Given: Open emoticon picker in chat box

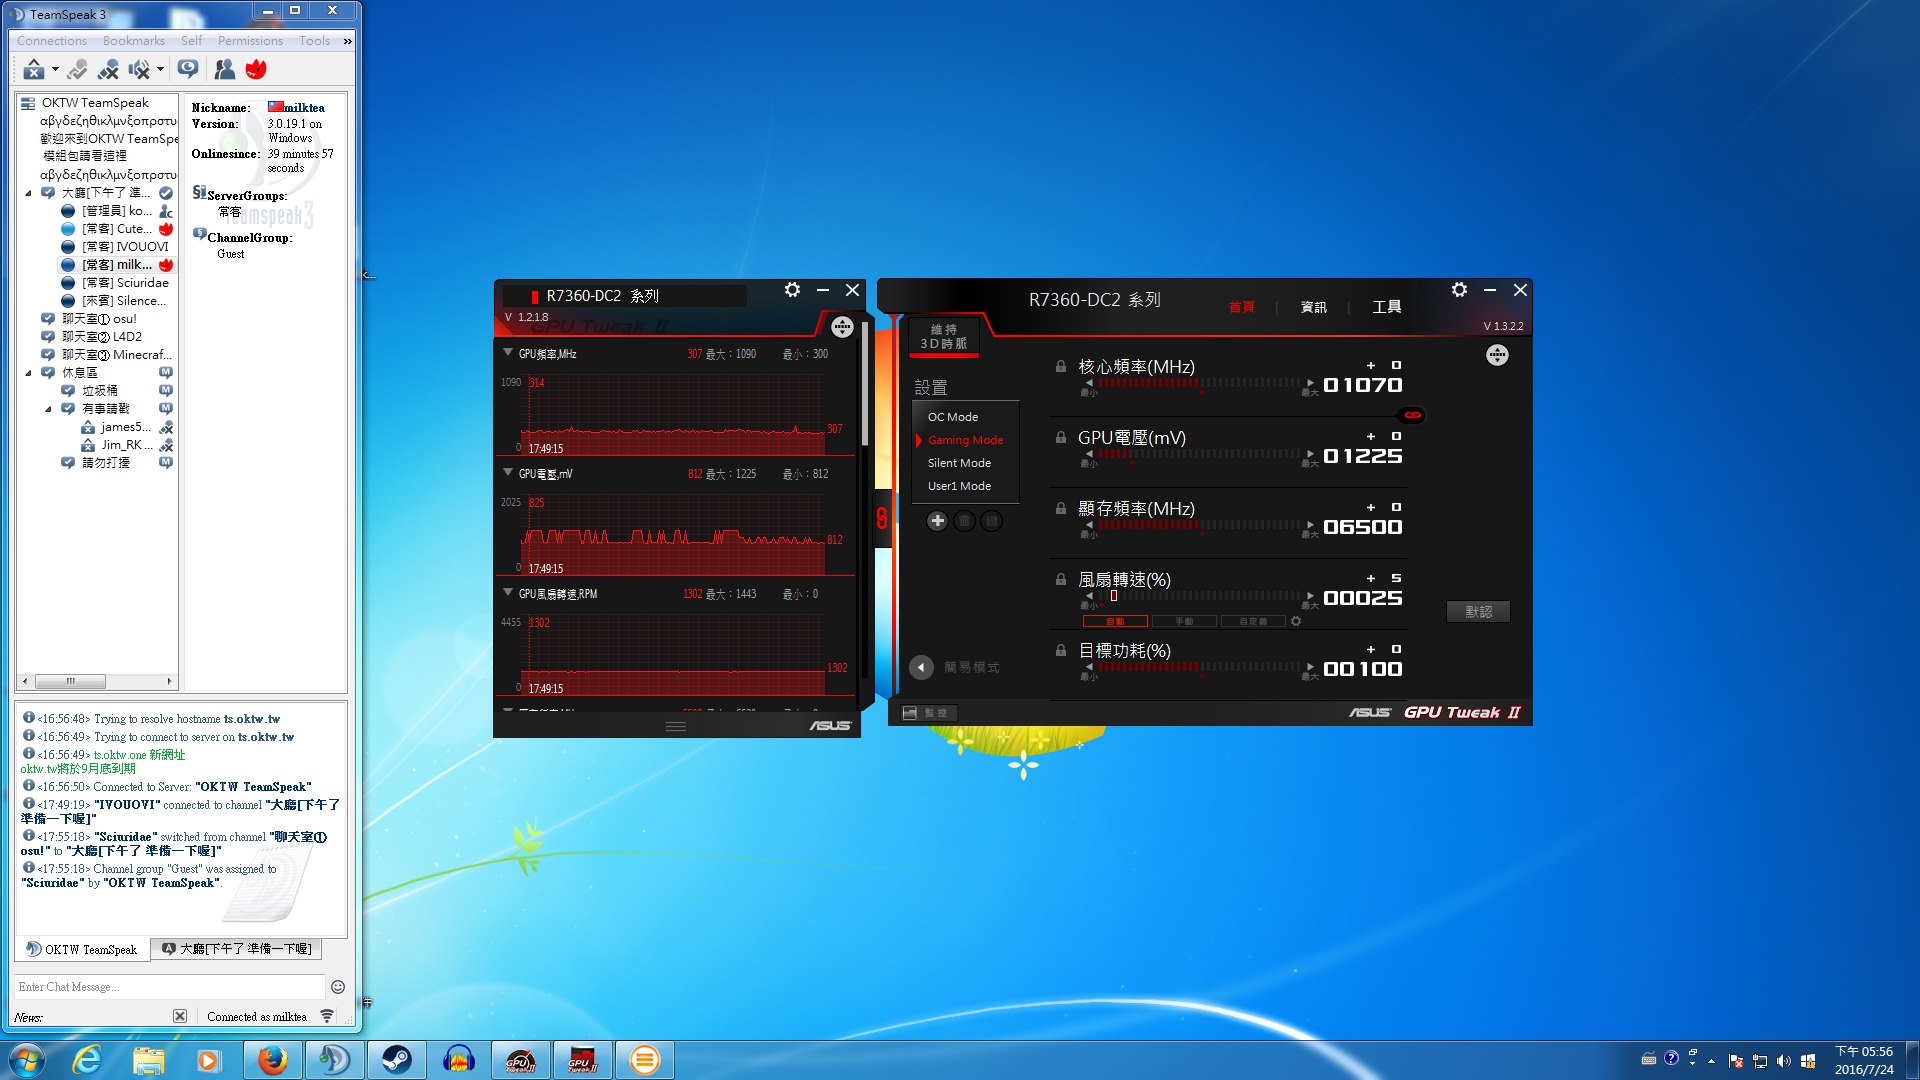Looking at the screenshot, I should pyautogui.click(x=338, y=987).
